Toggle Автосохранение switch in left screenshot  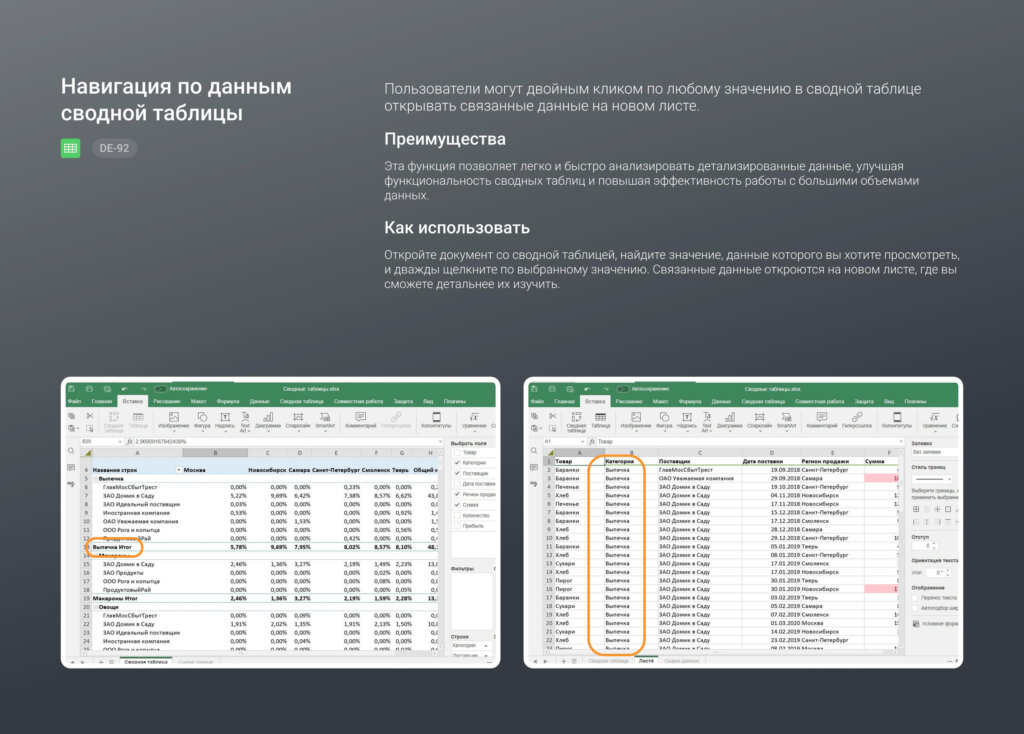click(160, 387)
